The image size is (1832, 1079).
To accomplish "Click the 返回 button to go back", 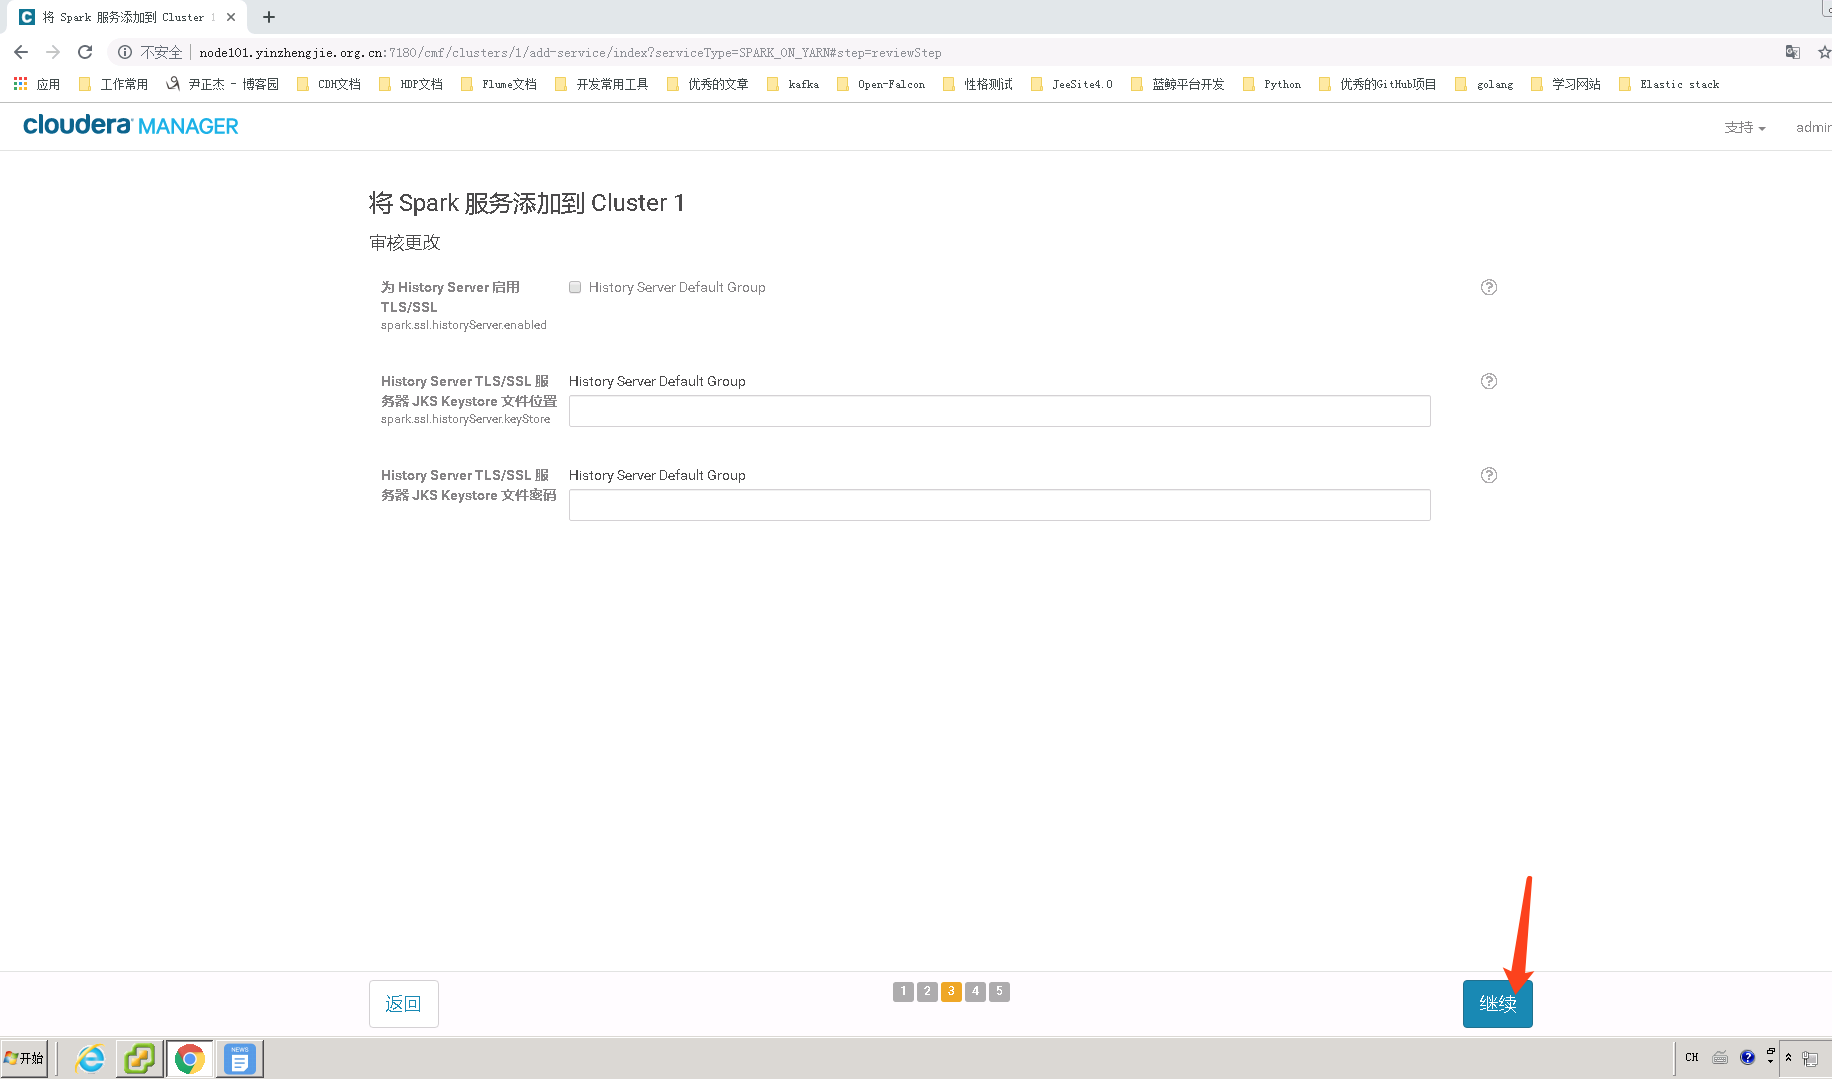I will click(403, 1003).
